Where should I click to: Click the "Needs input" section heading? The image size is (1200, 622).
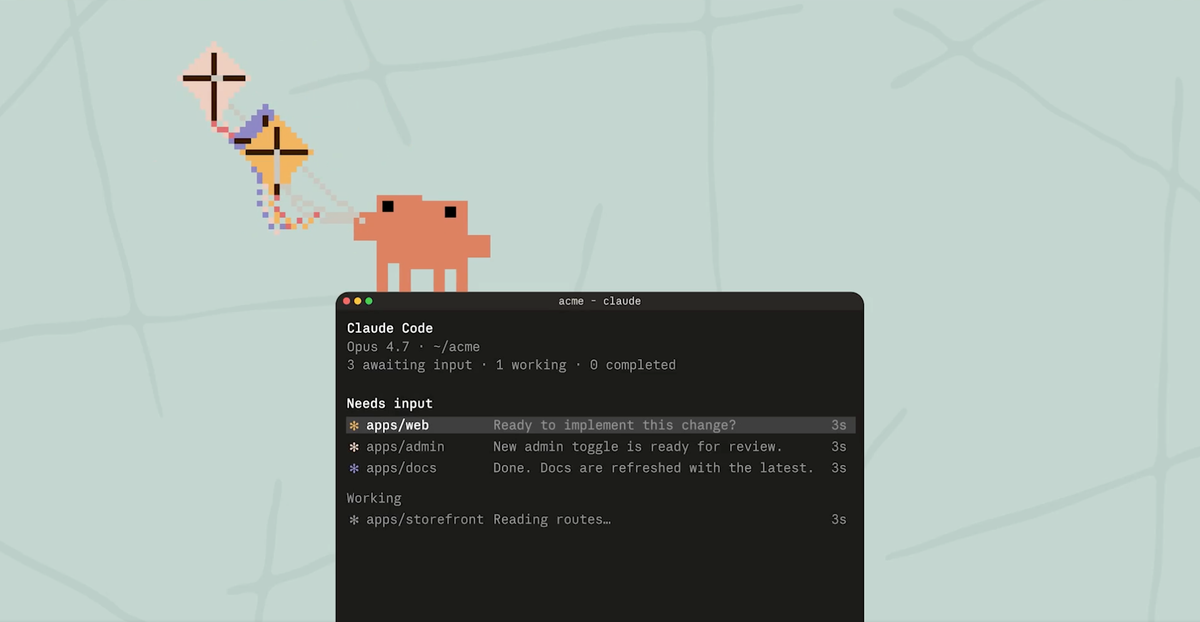(x=390, y=404)
